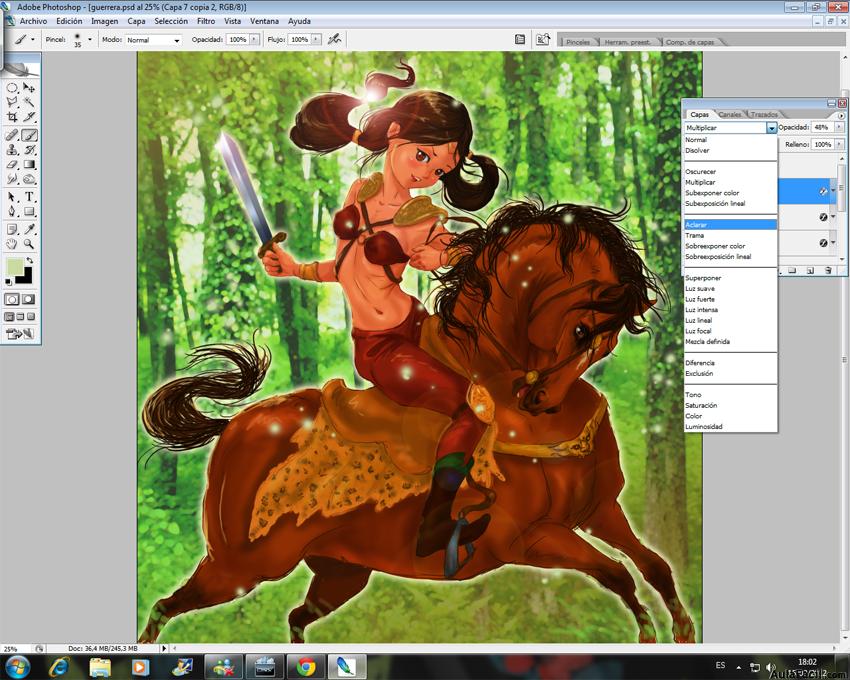Switch to Quick Mask mode
Viewport: 850px width, 680px height.
(x=29, y=299)
